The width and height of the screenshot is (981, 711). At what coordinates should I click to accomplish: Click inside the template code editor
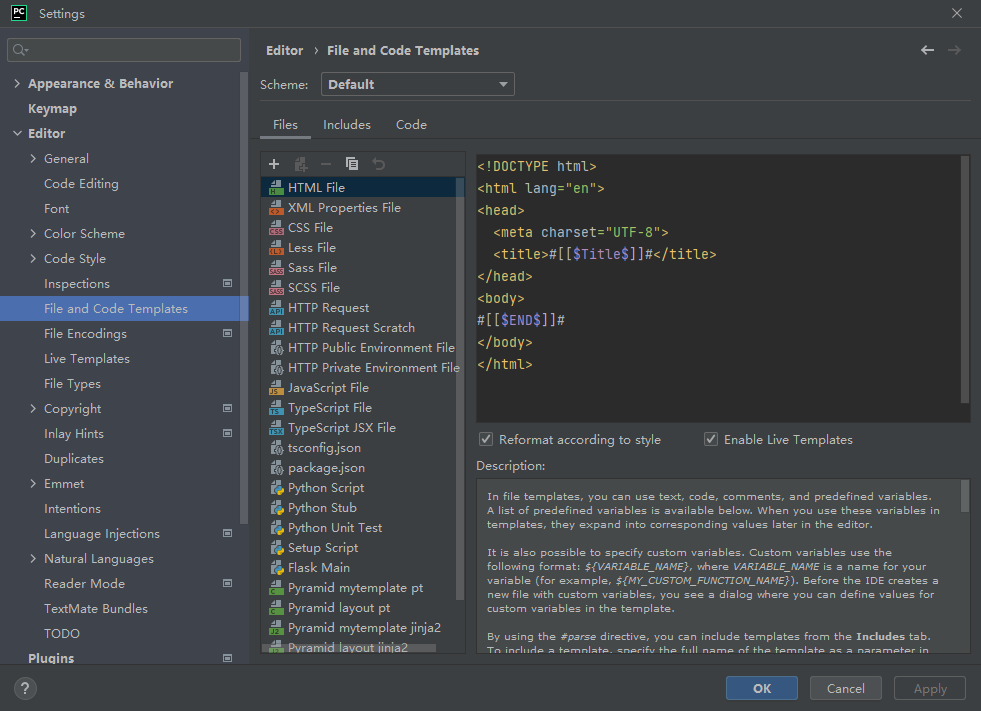[x=718, y=288]
